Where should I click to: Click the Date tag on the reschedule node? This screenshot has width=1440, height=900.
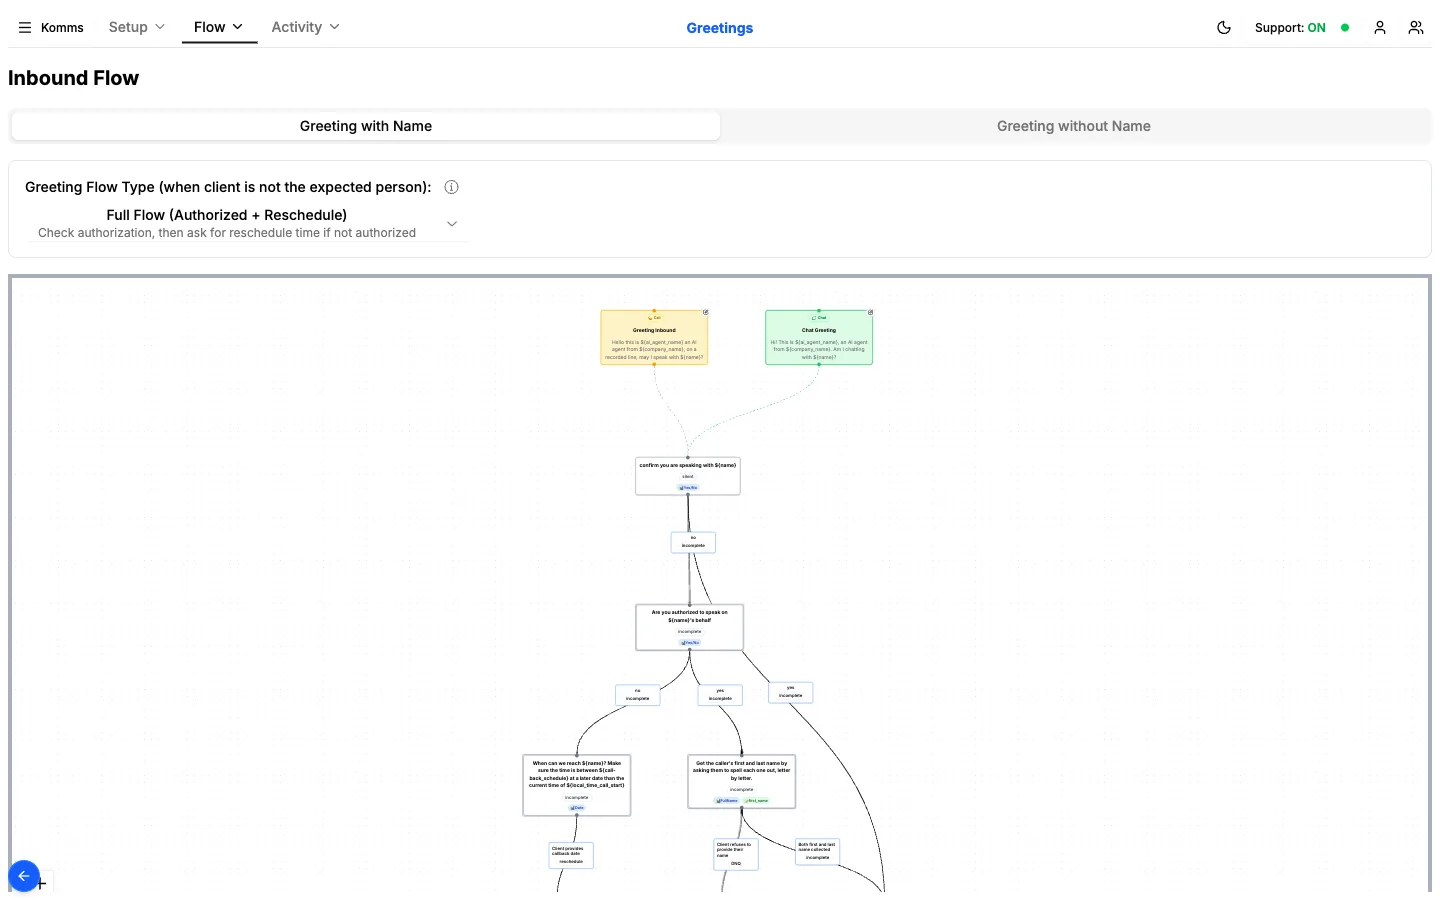click(577, 807)
